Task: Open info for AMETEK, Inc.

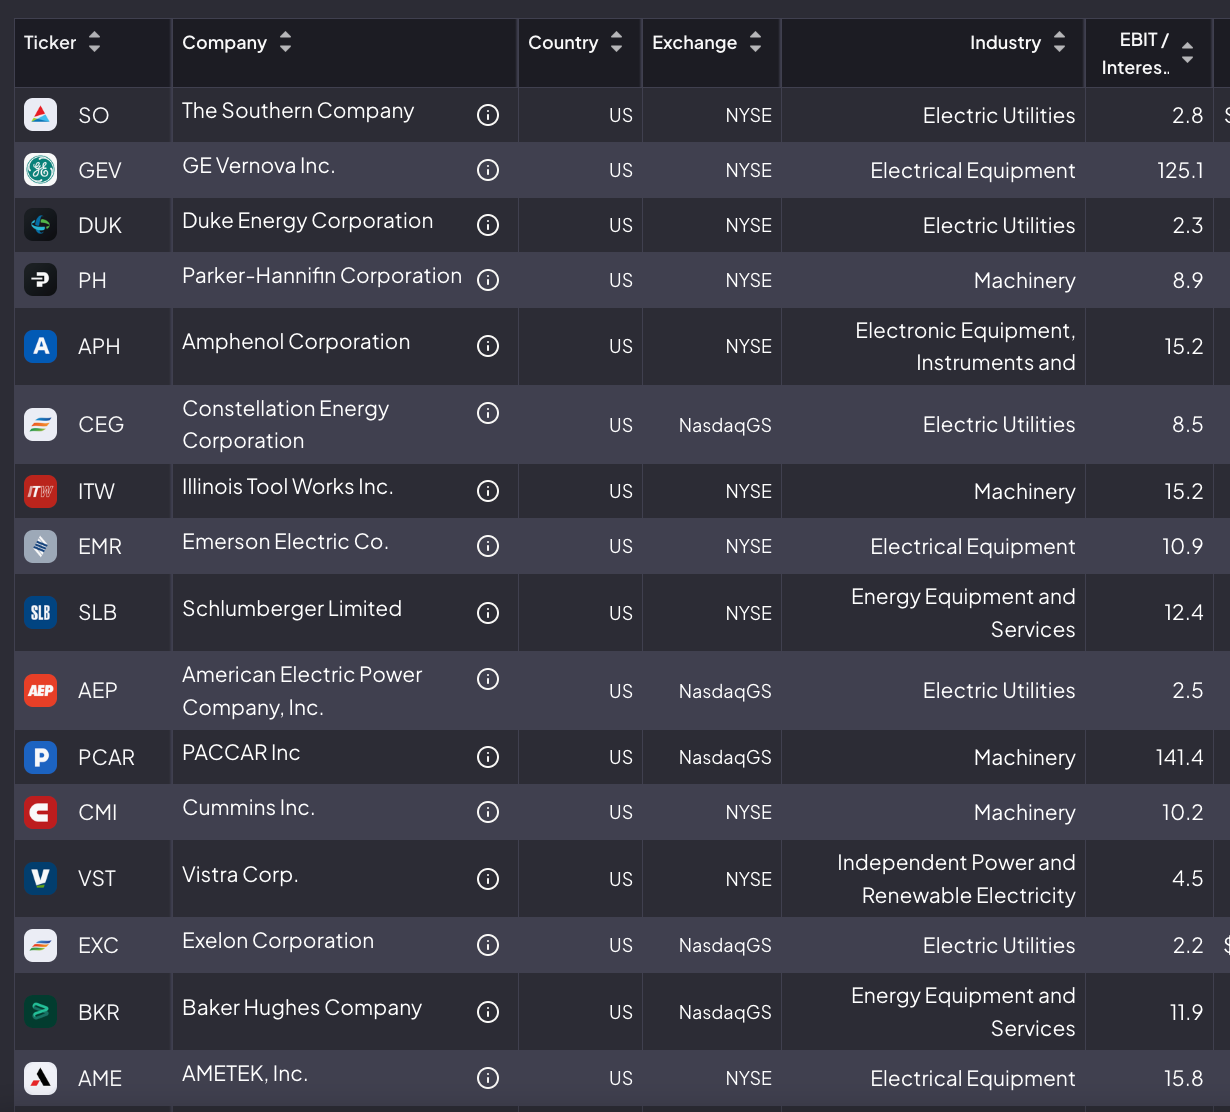Action: click(488, 1078)
